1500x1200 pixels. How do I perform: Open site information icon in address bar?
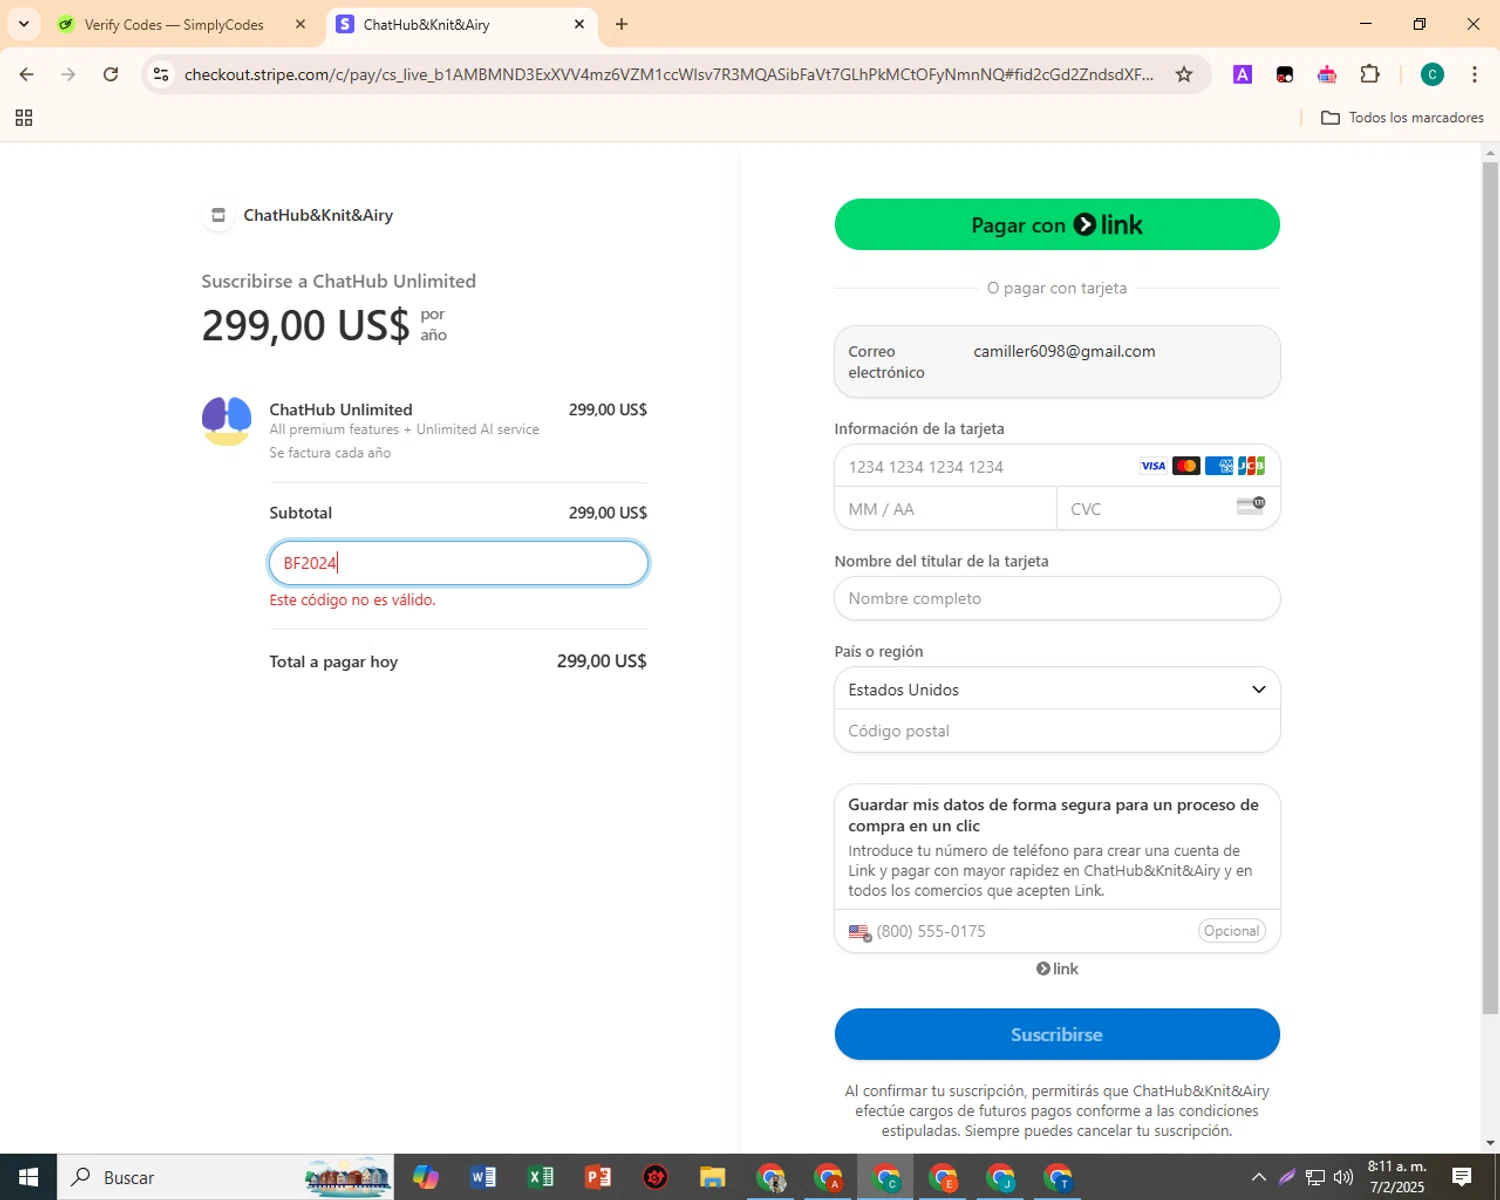(x=161, y=75)
